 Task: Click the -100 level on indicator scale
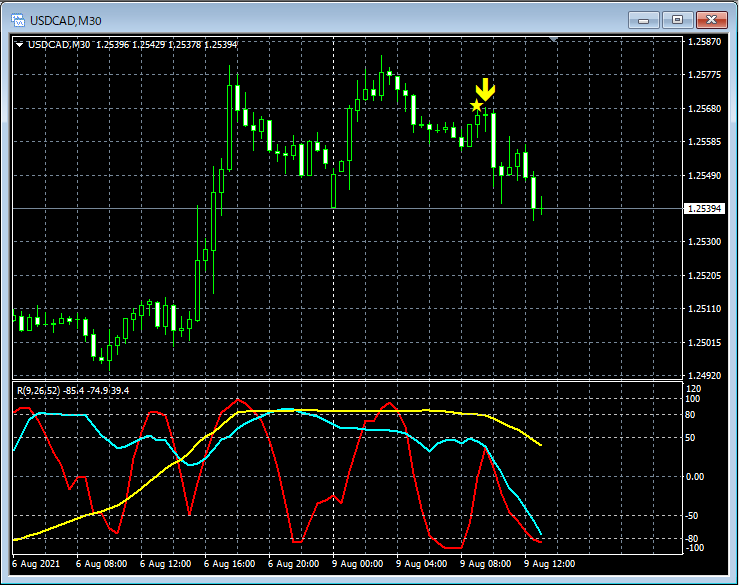click(694, 548)
